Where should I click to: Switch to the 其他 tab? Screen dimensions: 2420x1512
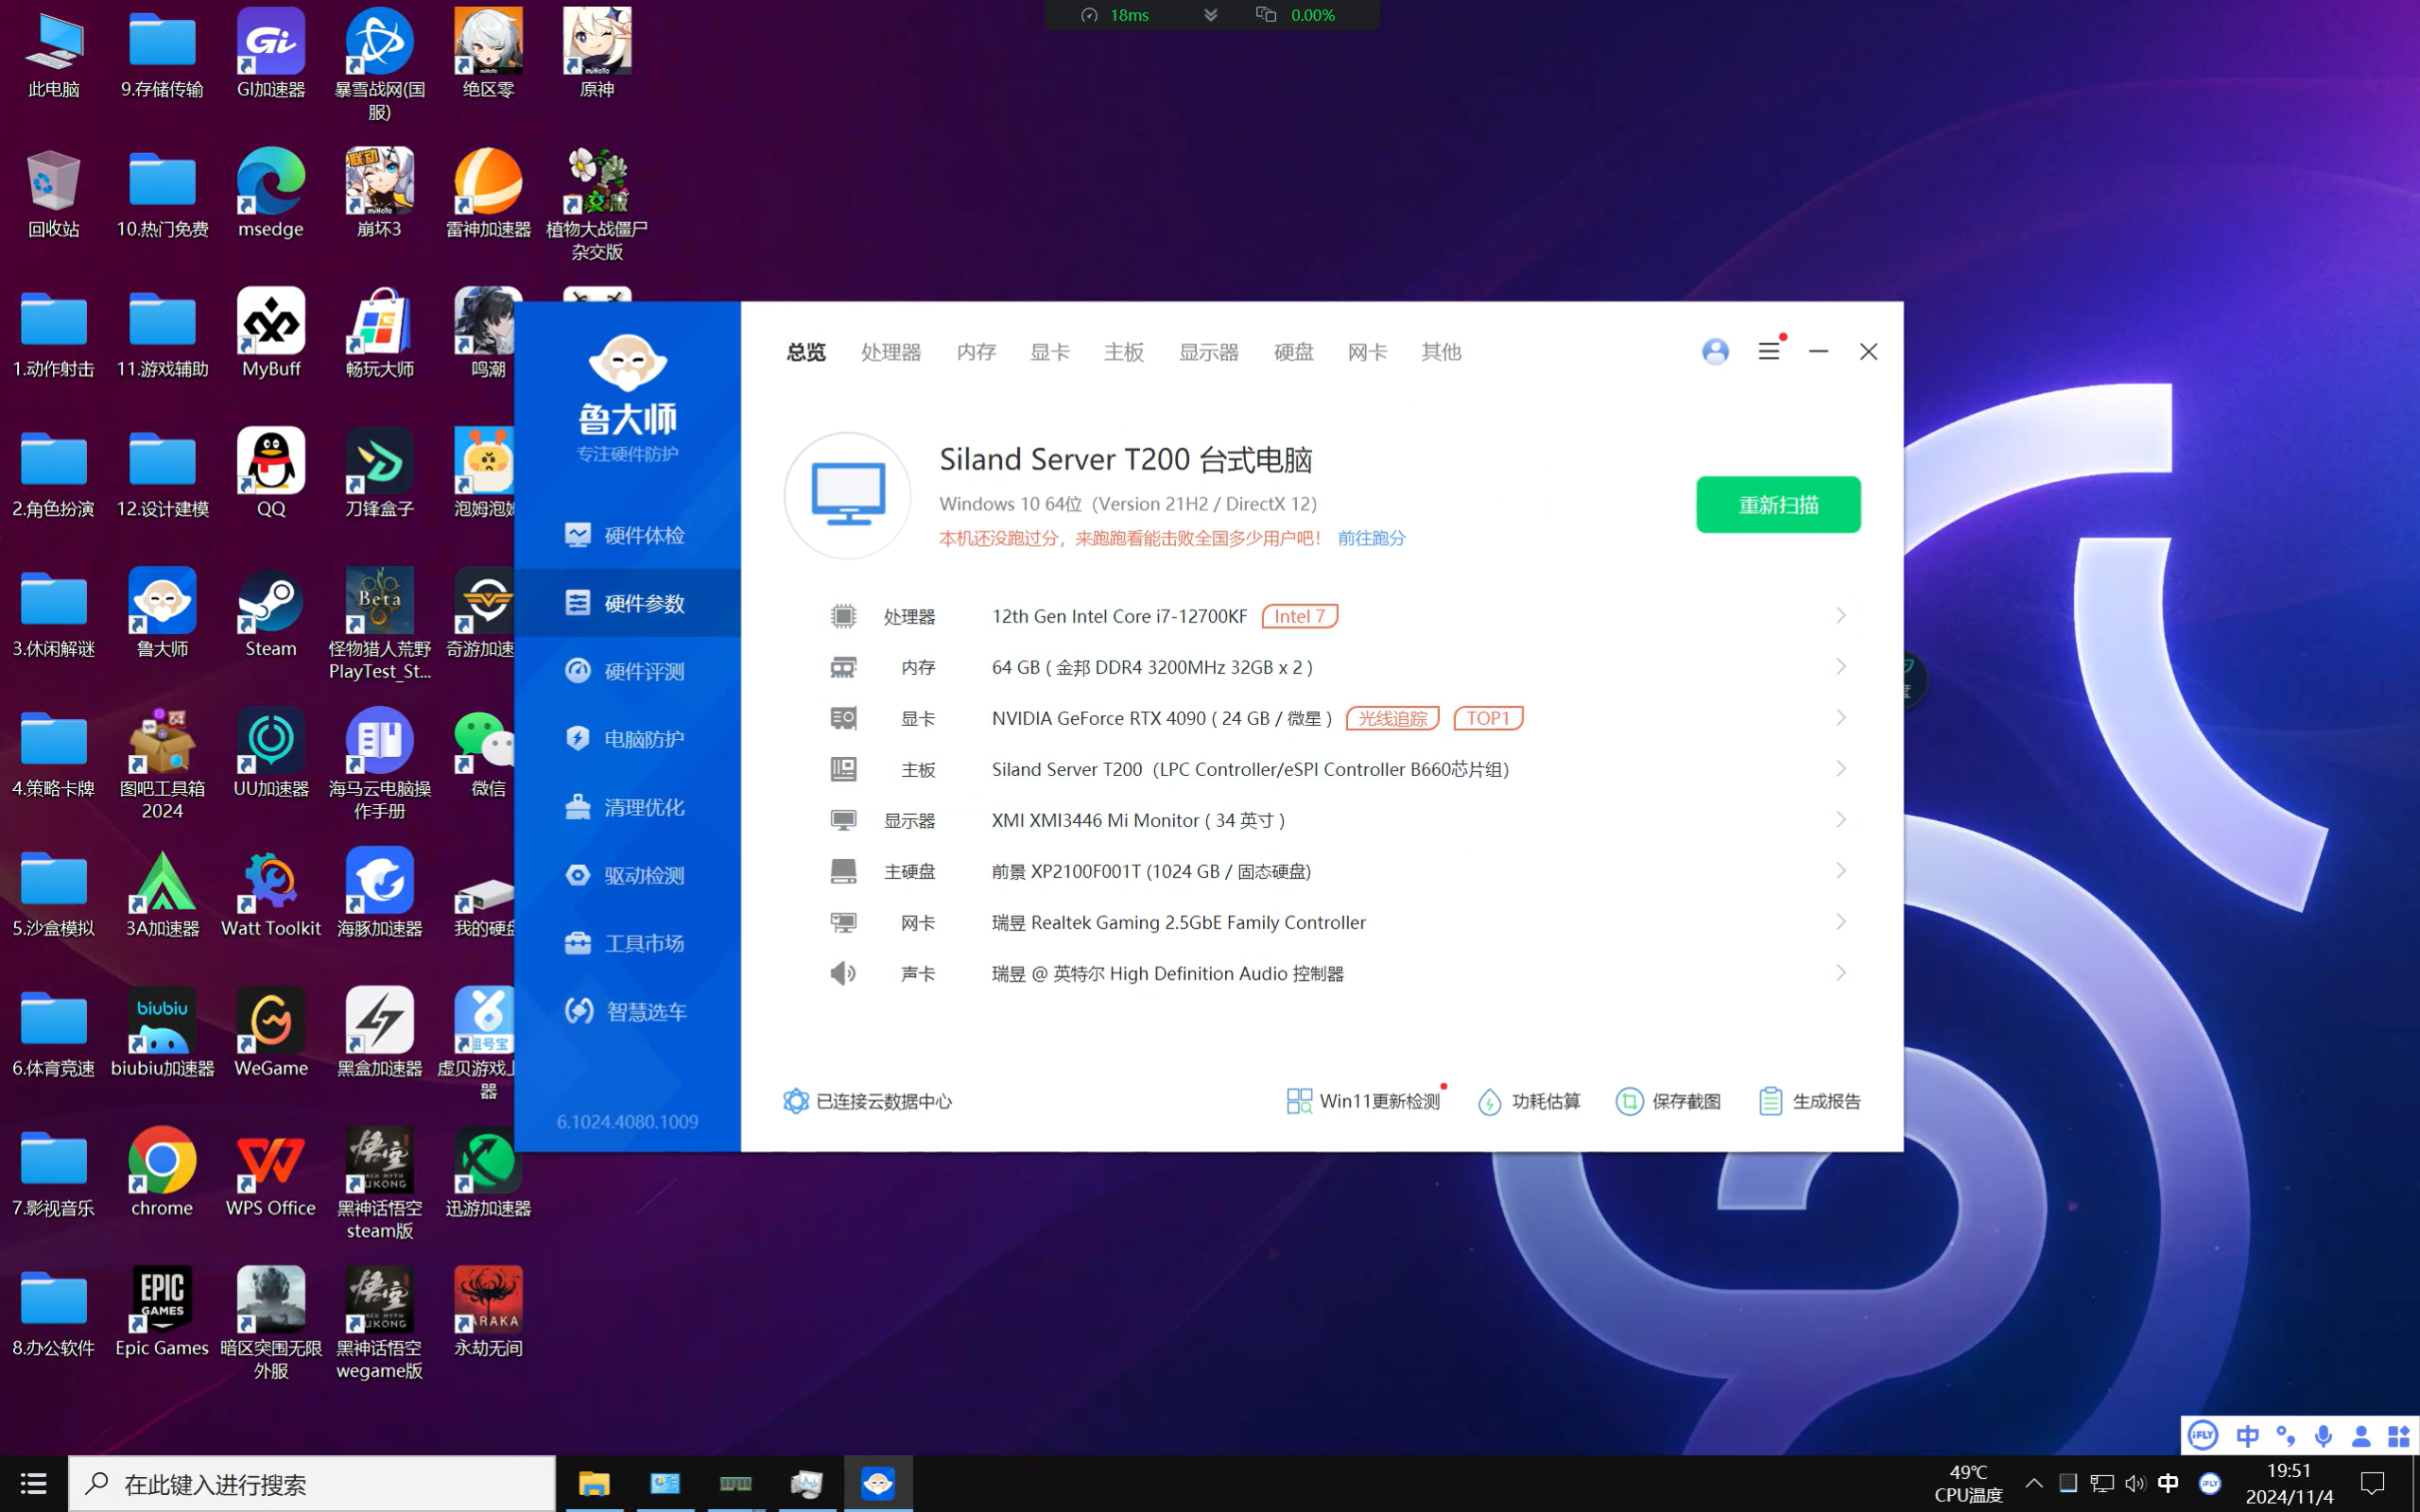point(1442,352)
